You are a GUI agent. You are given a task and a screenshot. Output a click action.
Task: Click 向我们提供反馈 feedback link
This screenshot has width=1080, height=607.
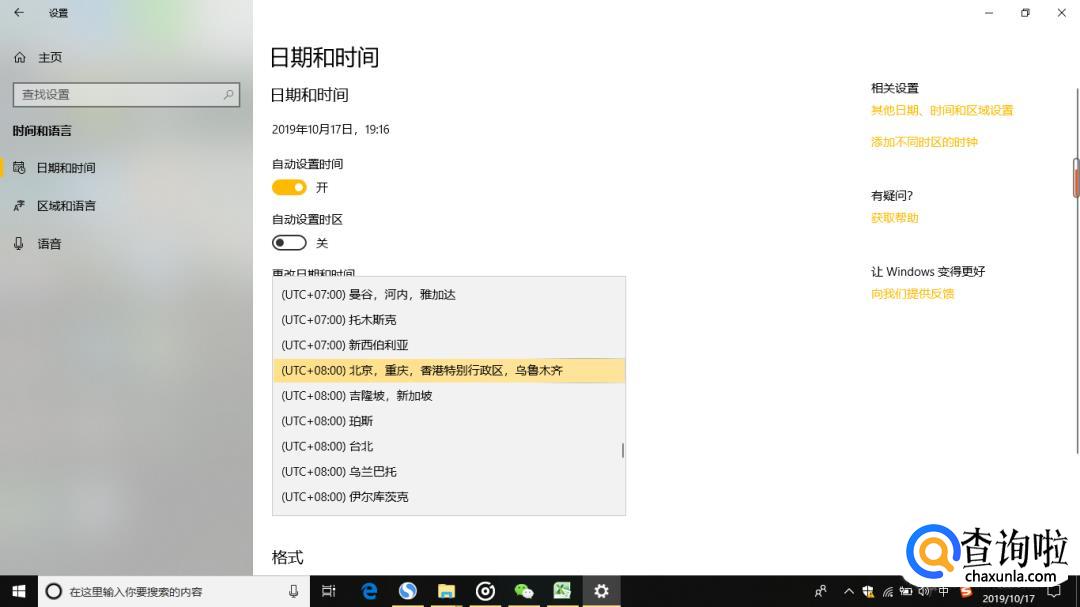(x=912, y=294)
